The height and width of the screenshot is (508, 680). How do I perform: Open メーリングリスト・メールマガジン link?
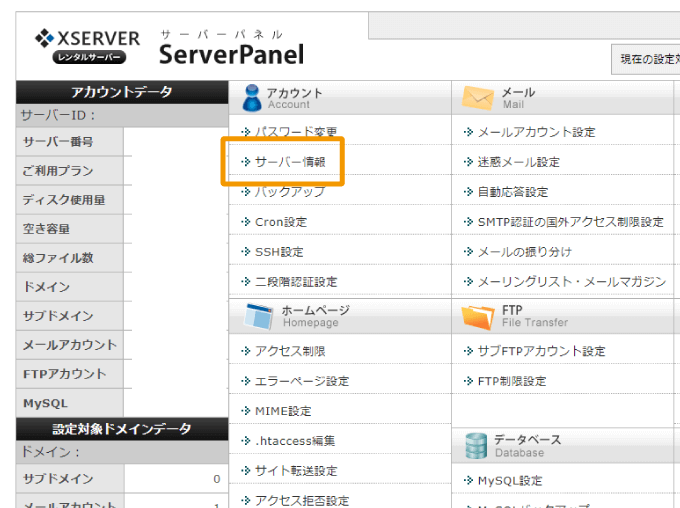point(572,282)
